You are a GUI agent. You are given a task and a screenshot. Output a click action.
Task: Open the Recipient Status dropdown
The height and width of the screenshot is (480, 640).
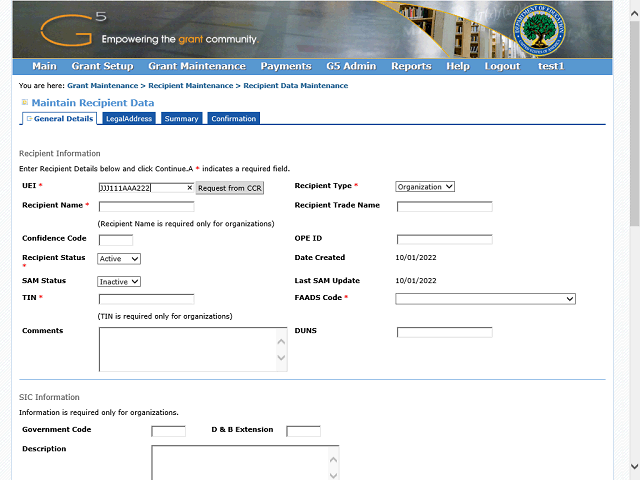coord(119,259)
